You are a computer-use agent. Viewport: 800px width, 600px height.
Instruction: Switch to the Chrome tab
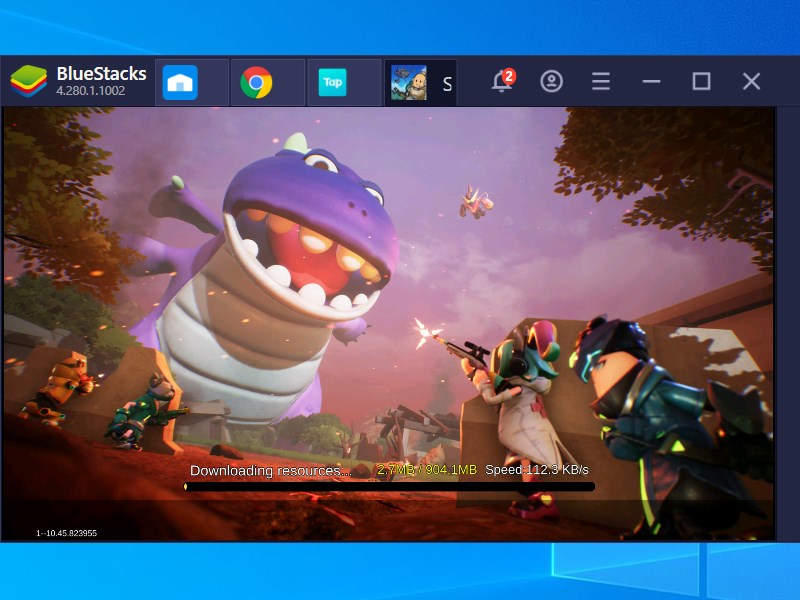(267, 82)
